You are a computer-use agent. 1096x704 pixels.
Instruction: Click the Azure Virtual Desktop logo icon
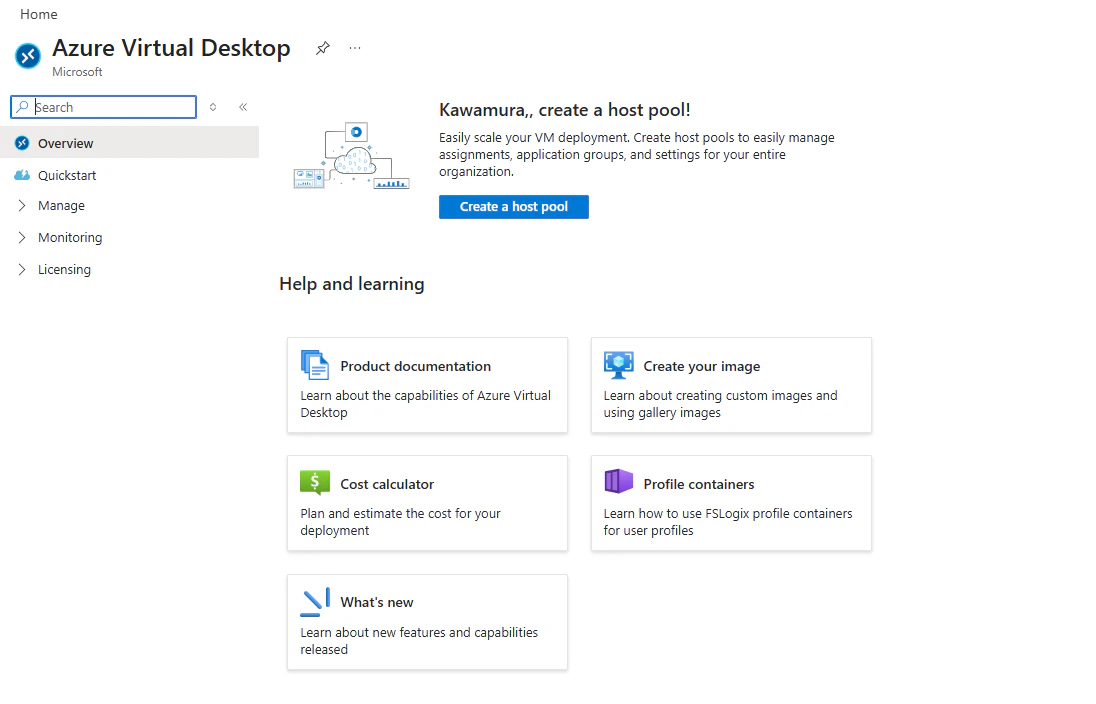click(x=28, y=56)
